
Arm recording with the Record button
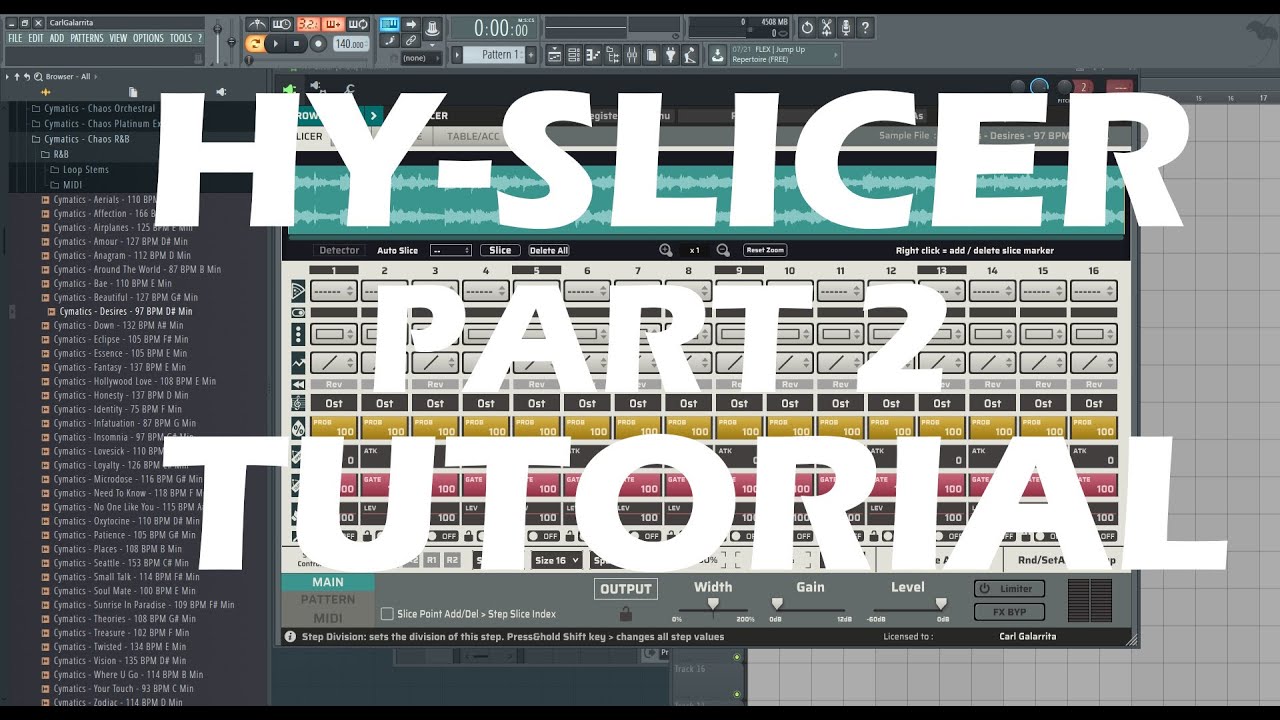coord(318,43)
